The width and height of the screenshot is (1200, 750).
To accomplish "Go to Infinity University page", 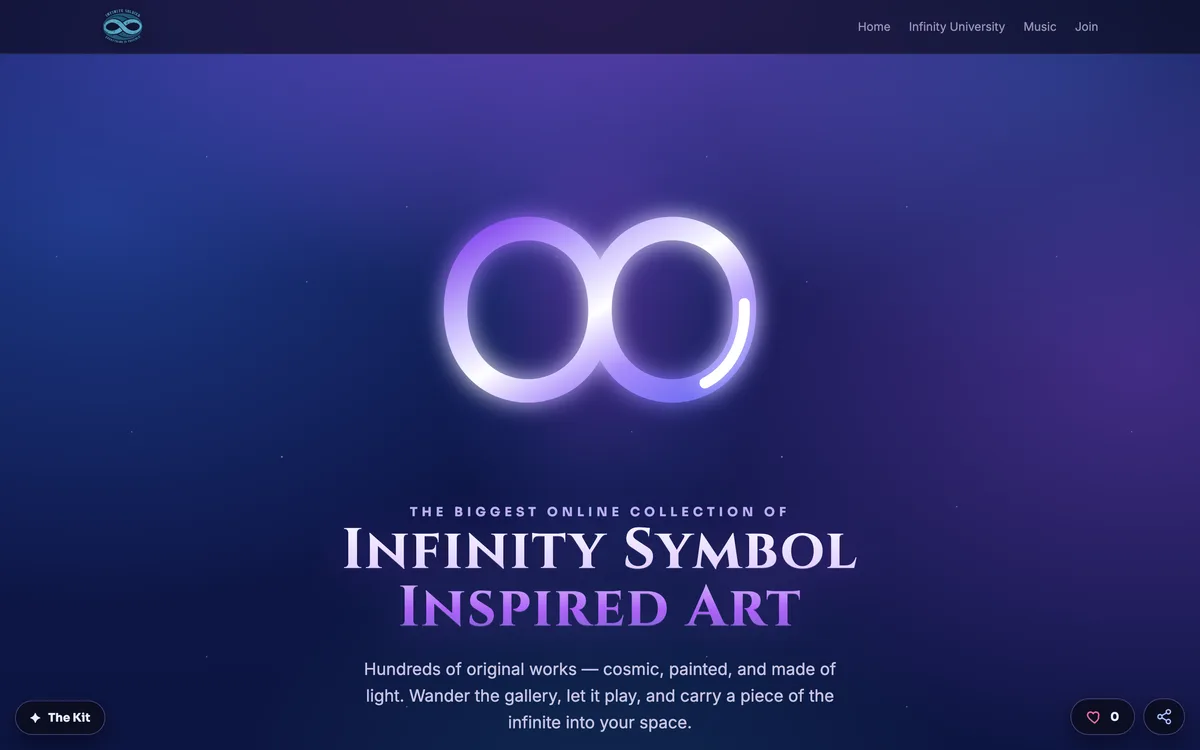I will click(x=956, y=27).
